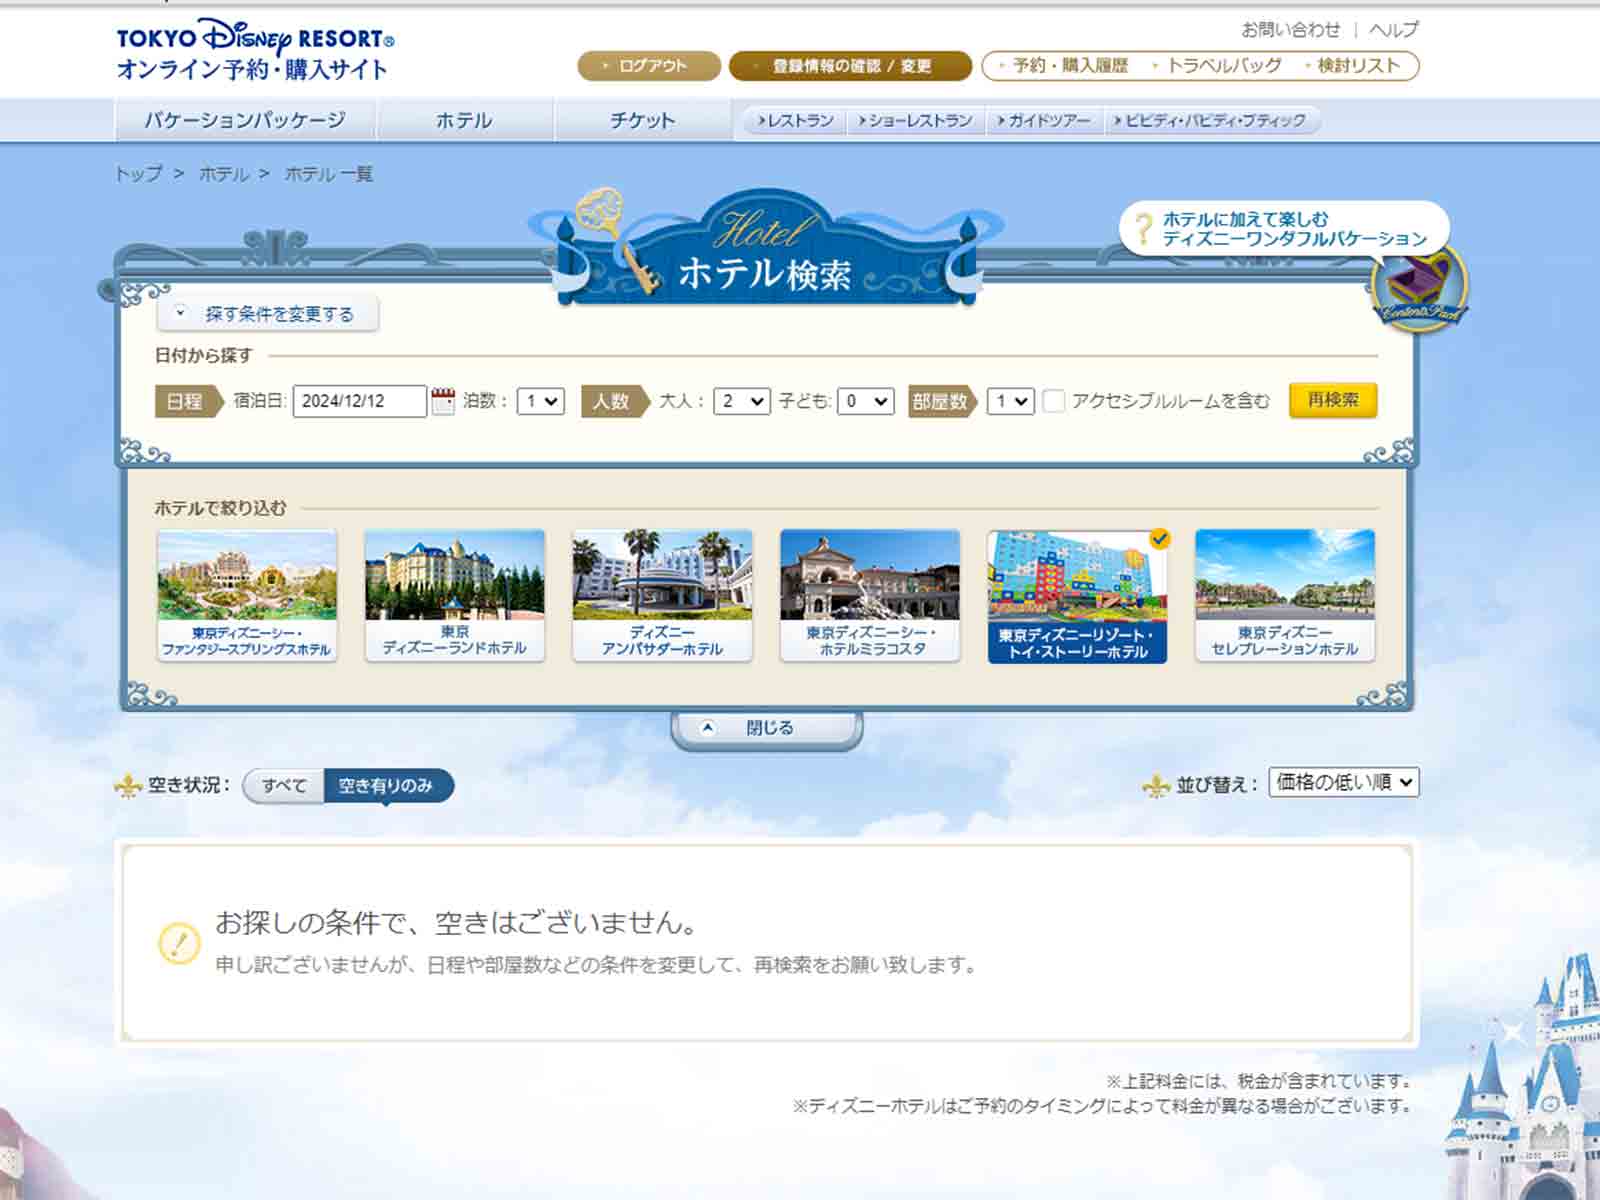Viewport: 1600px width, 1200px height.
Task: Open the adults count dropdown
Action: [741, 401]
